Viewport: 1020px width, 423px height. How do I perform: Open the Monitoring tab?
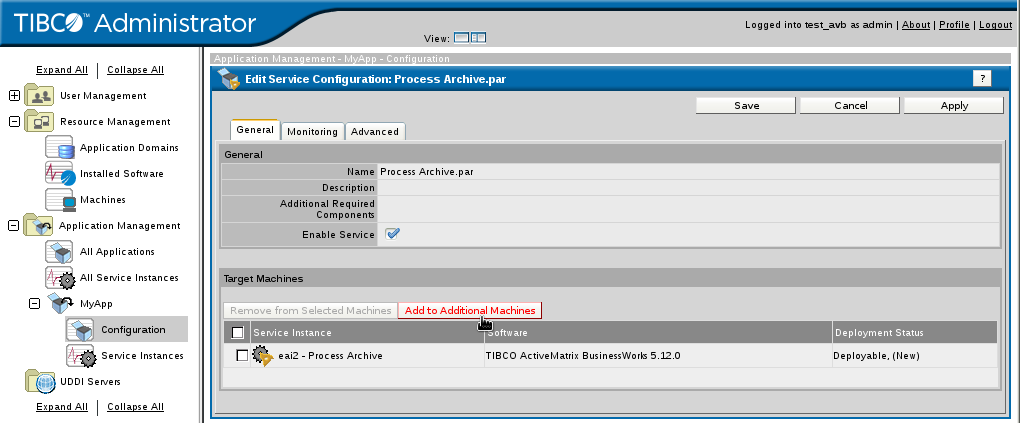[x=312, y=131]
